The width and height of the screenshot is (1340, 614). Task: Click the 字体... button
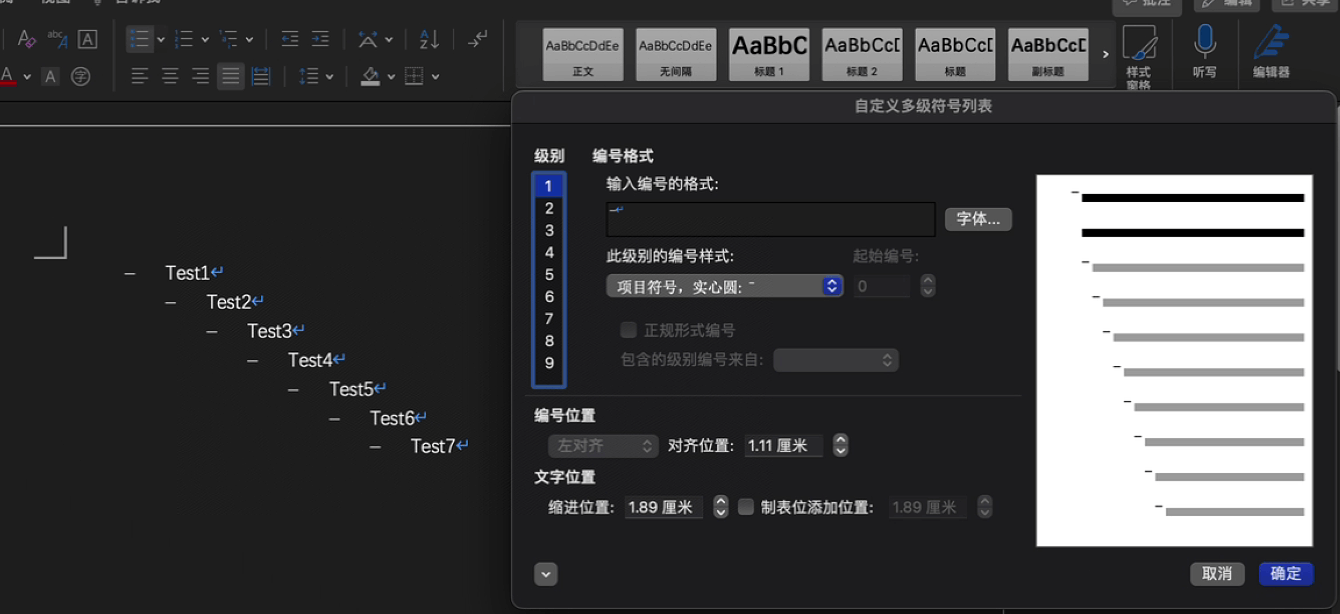(978, 219)
